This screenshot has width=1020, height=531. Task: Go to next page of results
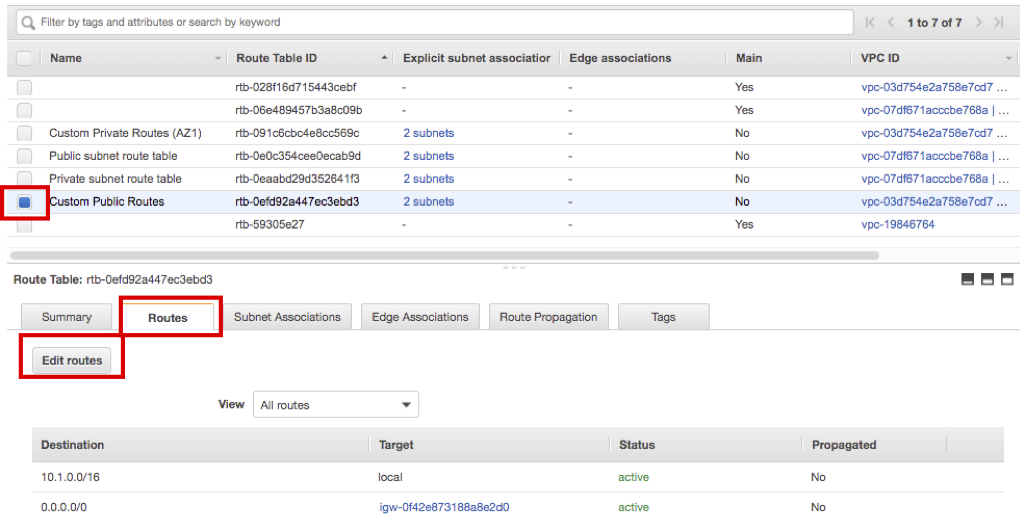pyautogui.click(x=978, y=22)
